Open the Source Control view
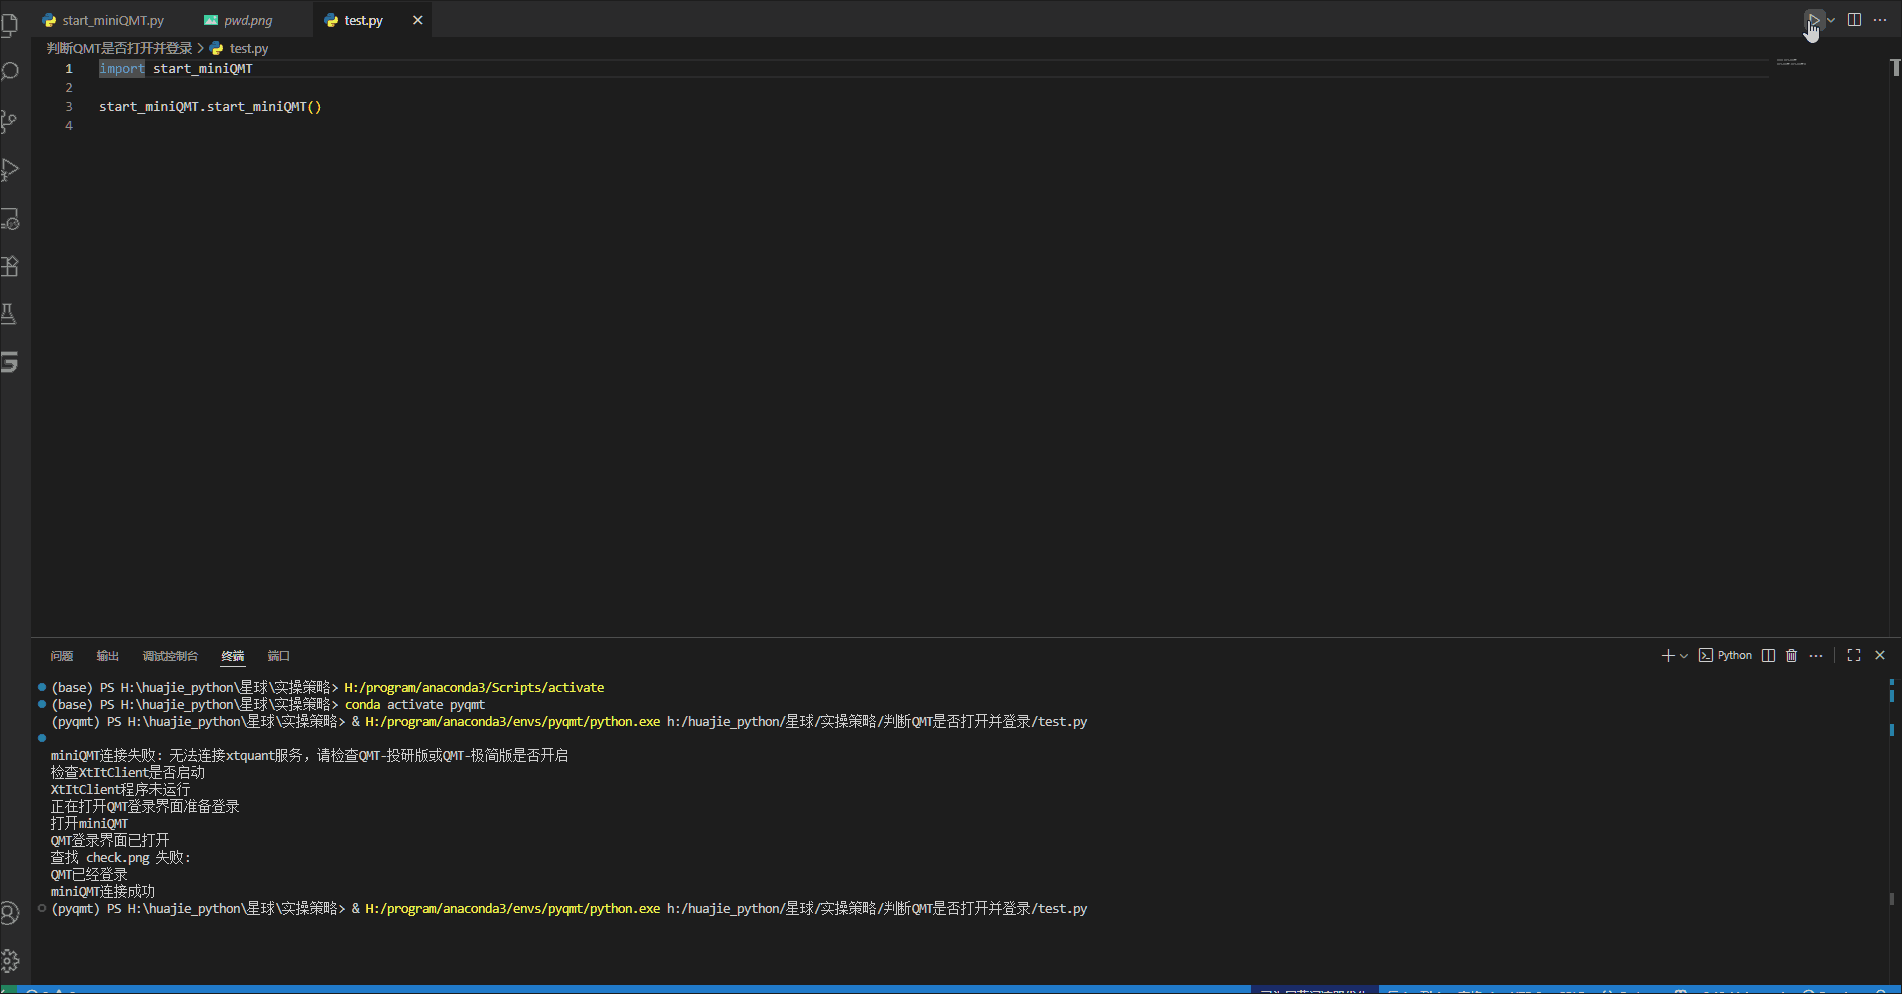Image resolution: width=1902 pixels, height=994 pixels. 11,121
